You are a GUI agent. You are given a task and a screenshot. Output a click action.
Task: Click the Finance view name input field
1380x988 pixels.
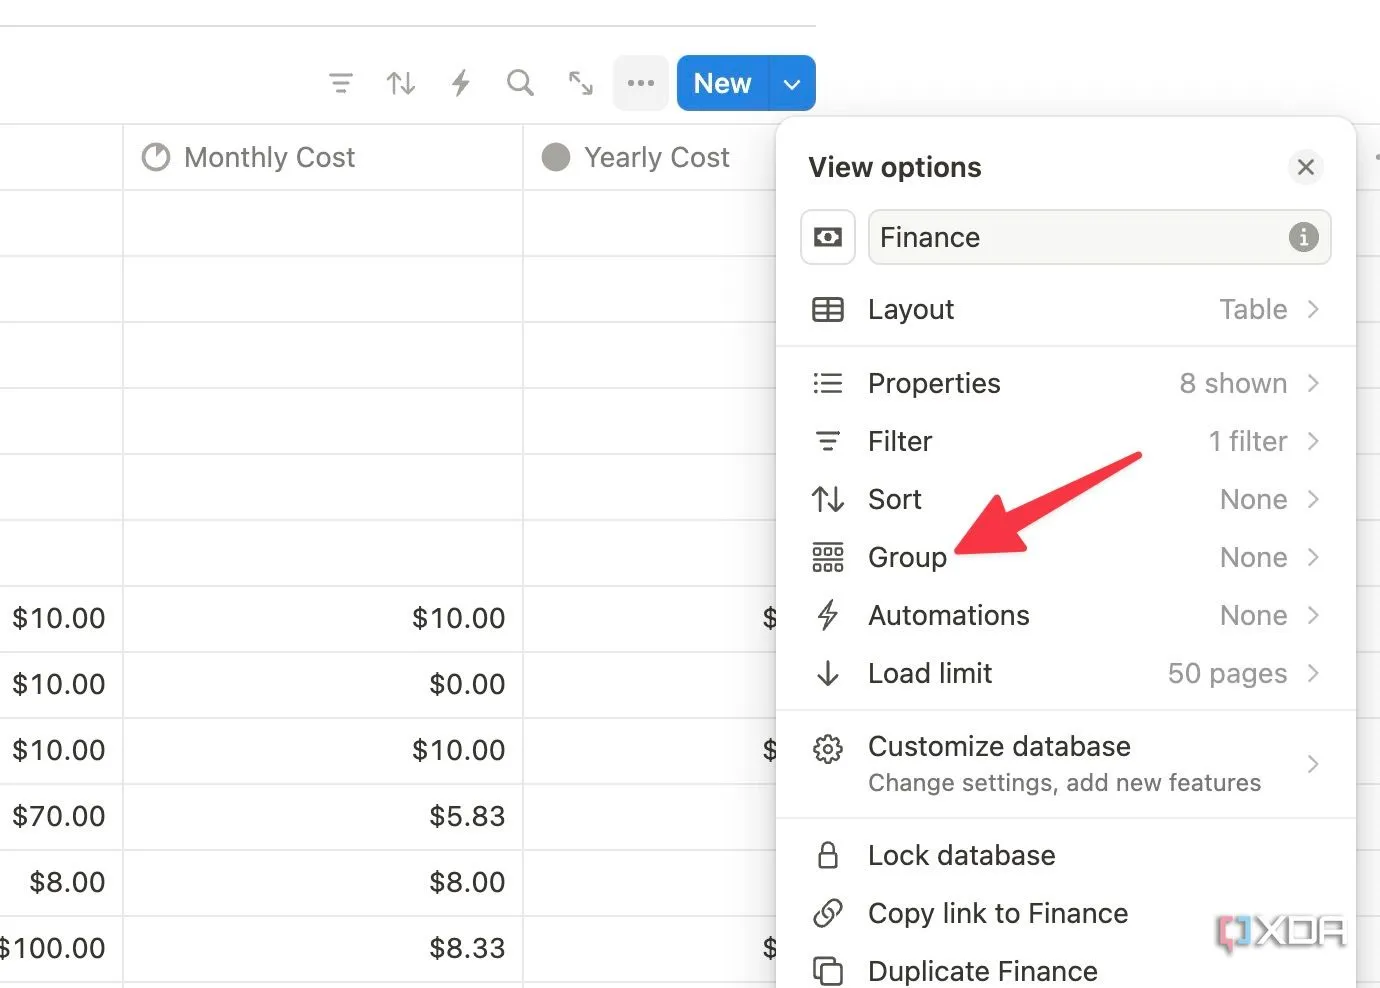1075,237
